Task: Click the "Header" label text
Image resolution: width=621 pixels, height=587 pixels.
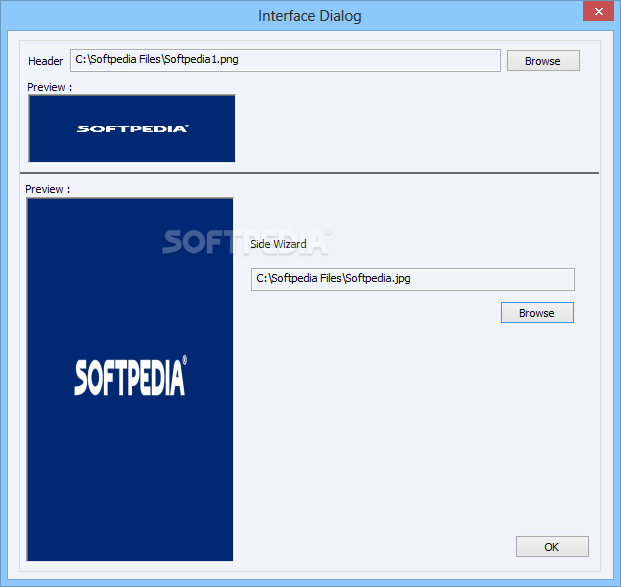Action: [46, 61]
